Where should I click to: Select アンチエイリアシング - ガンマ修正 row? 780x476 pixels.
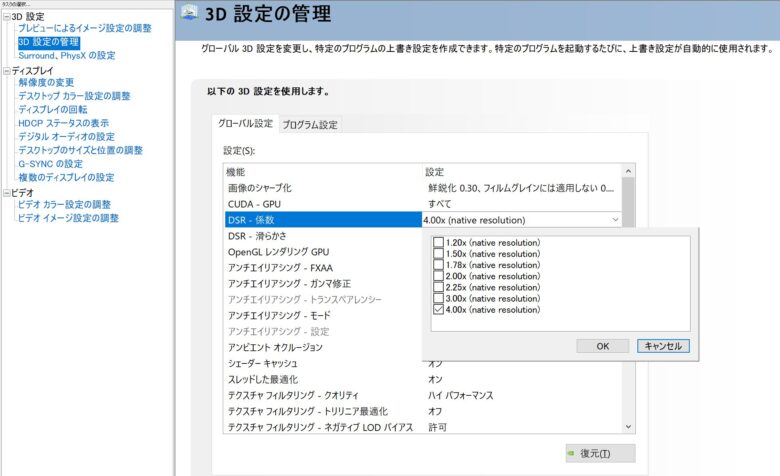(x=323, y=284)
